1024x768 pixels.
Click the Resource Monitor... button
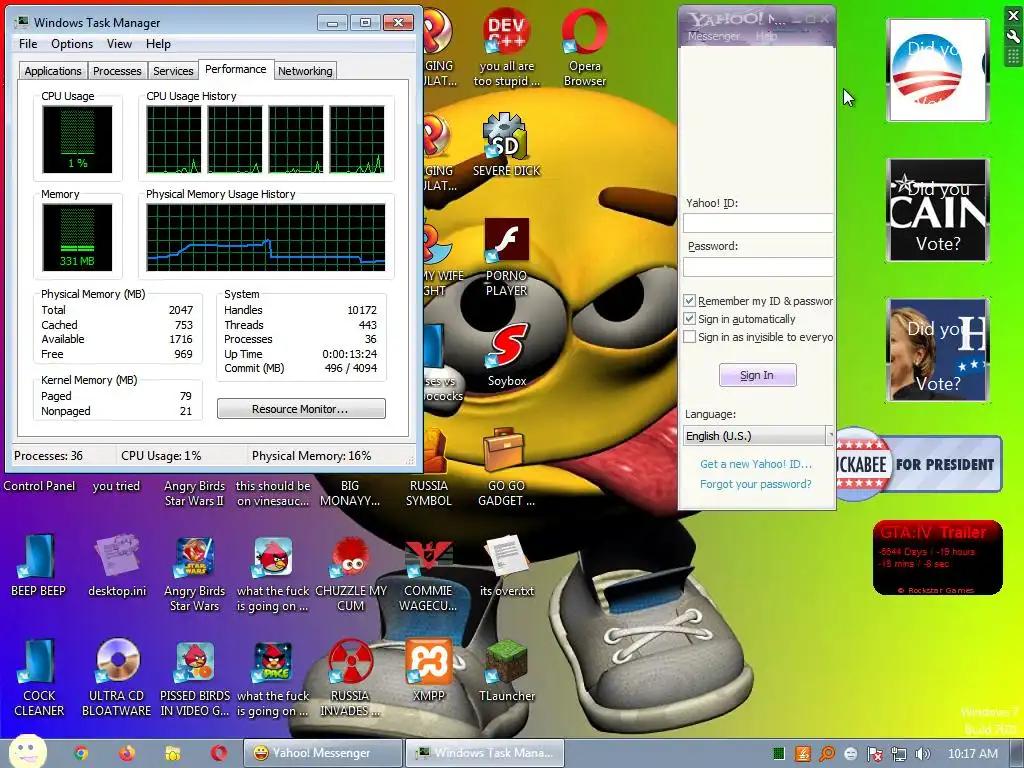click(301, 409)
